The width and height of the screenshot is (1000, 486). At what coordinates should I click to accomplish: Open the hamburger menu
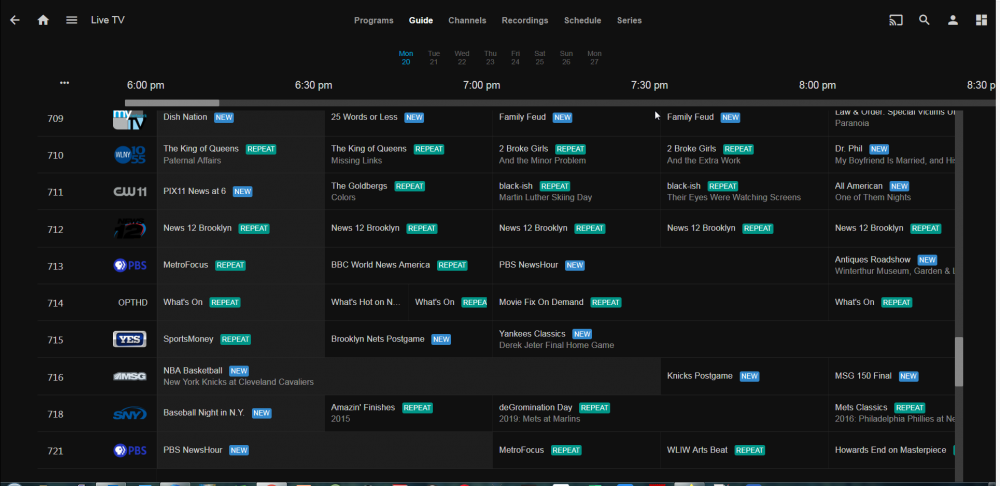pyautogui.click(x=71, y=20)
